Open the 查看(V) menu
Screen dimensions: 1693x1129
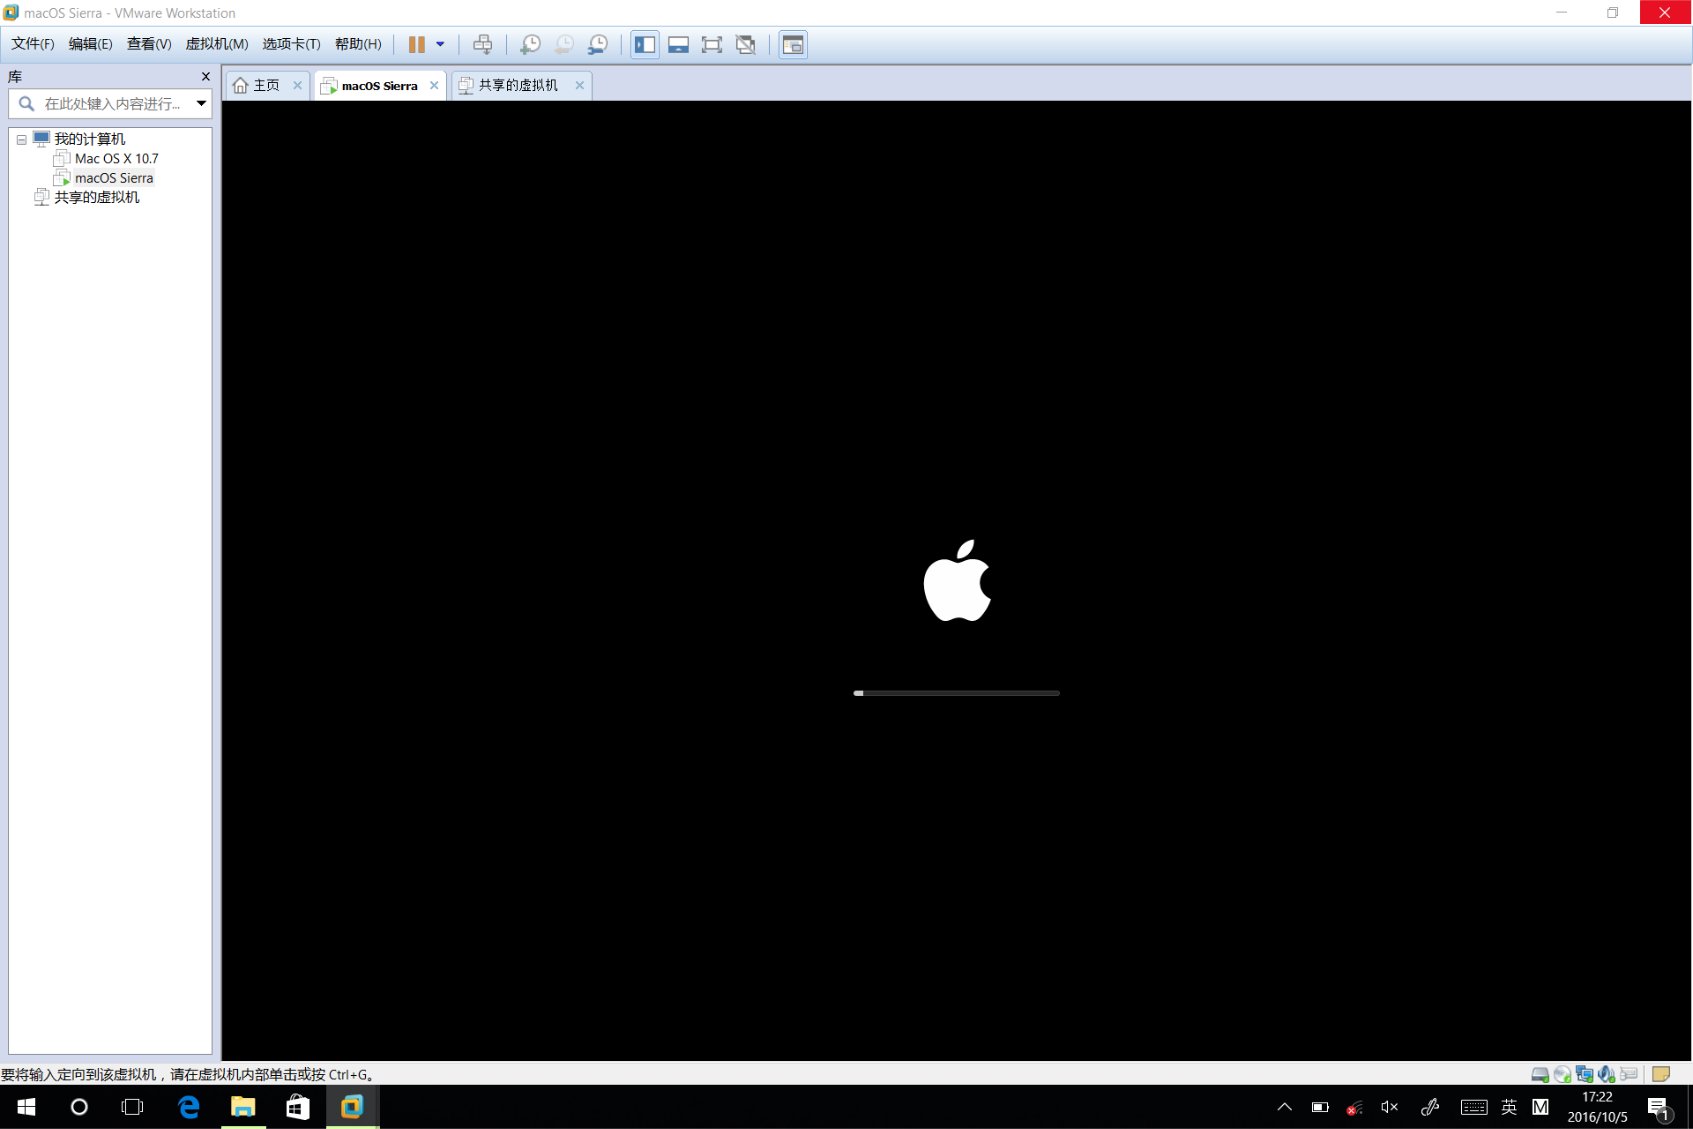[148, 44]
